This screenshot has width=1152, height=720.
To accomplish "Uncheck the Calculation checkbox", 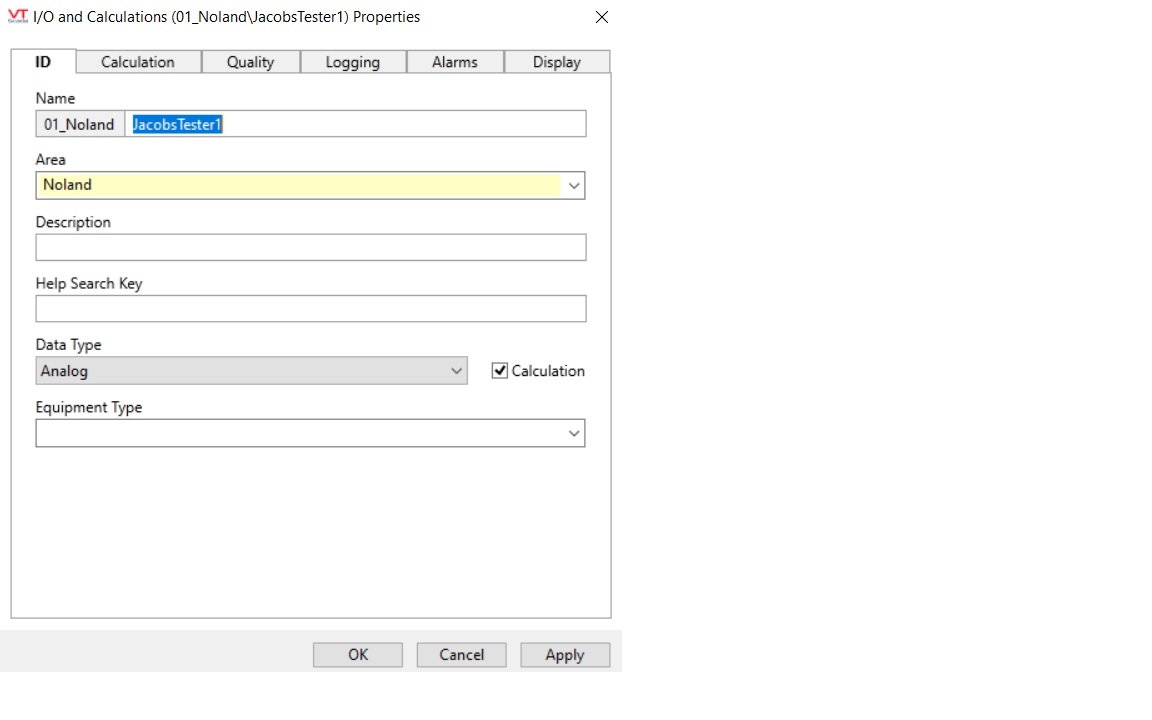I will [501, 371].
